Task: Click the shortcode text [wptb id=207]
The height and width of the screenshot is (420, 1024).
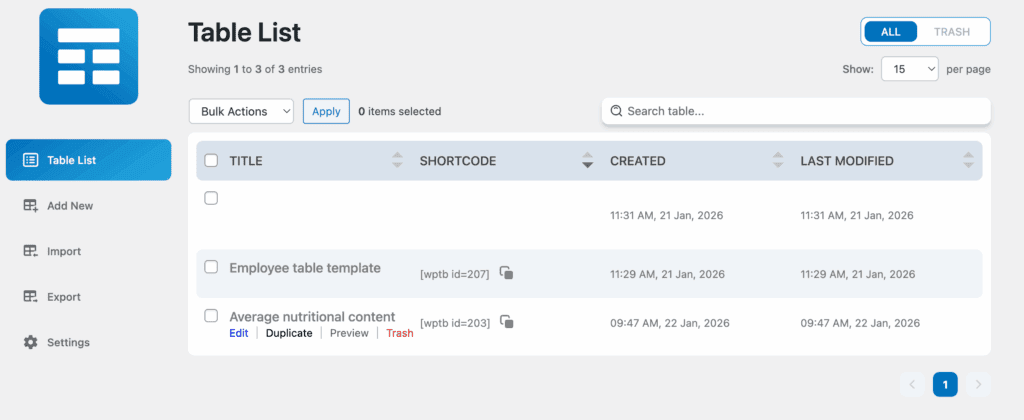Action: point(455,274)
